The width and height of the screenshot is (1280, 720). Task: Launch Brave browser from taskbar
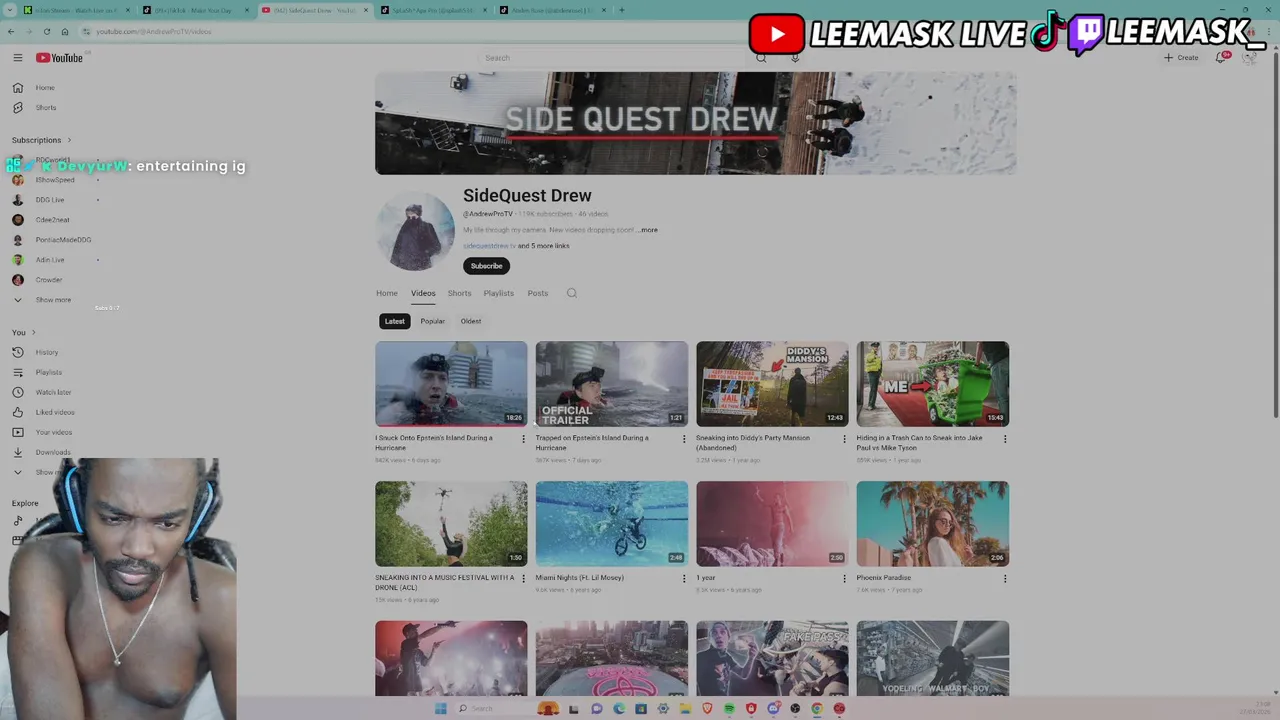pyautogui.click(x=707, y=708)
